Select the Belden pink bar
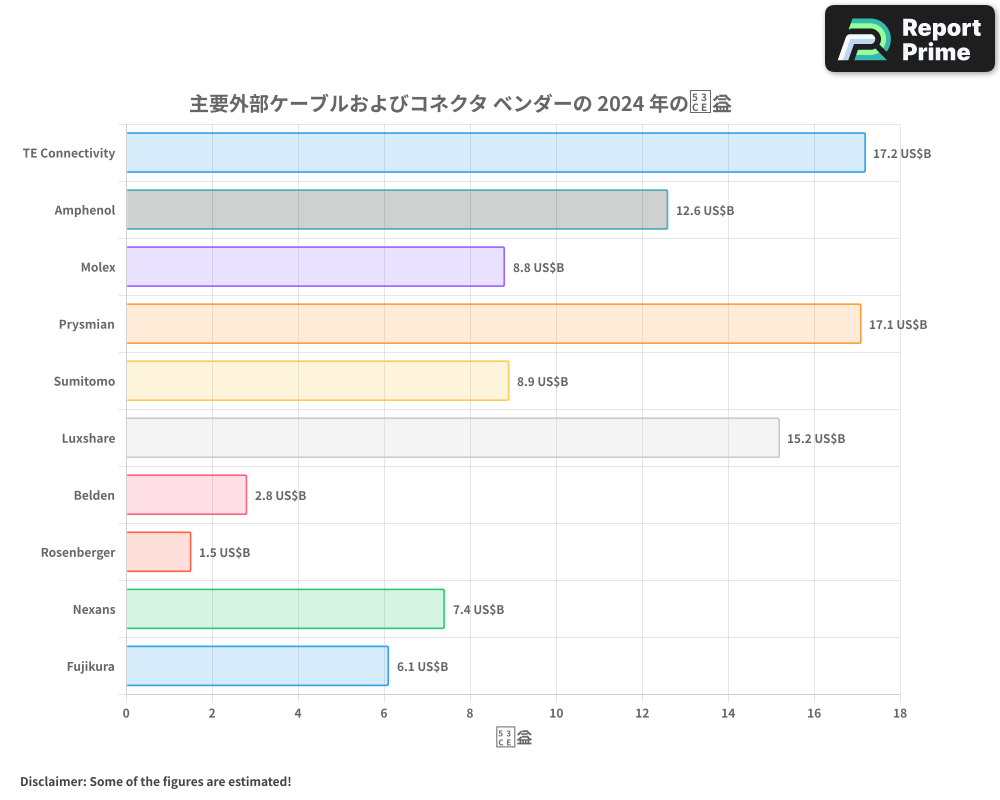Image resolution: width=1000 pixels, height=800 pixels. [185, 495]
